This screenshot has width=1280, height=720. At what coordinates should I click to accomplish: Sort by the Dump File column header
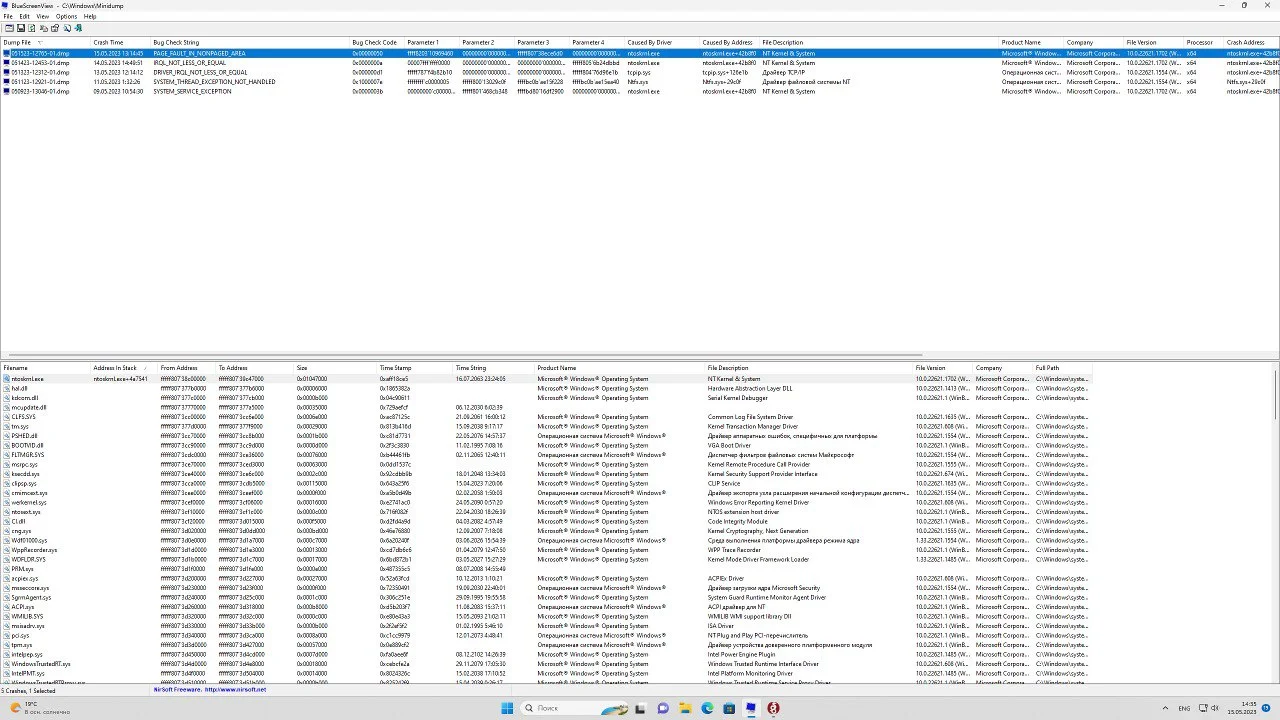click(x=18, y=43)
